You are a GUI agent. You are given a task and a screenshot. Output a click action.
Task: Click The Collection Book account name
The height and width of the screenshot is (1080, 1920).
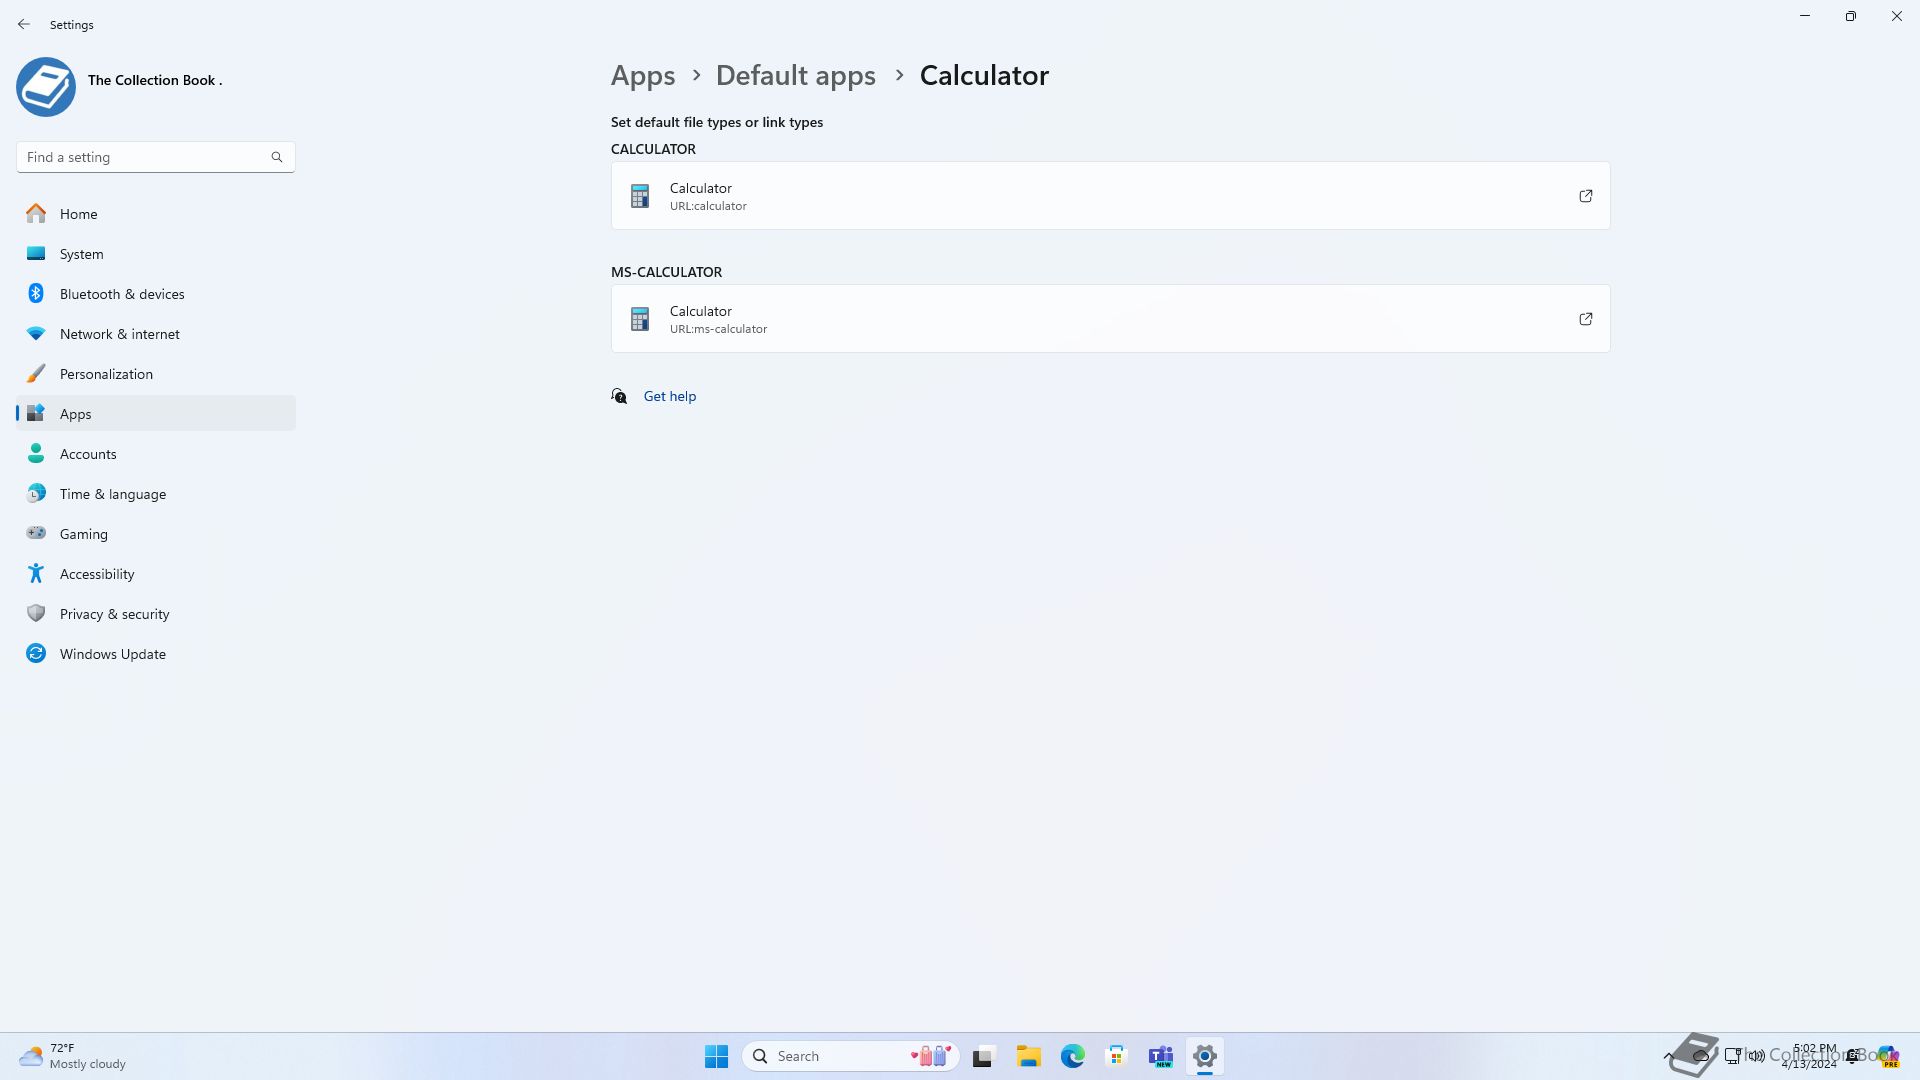click(155, 80)
